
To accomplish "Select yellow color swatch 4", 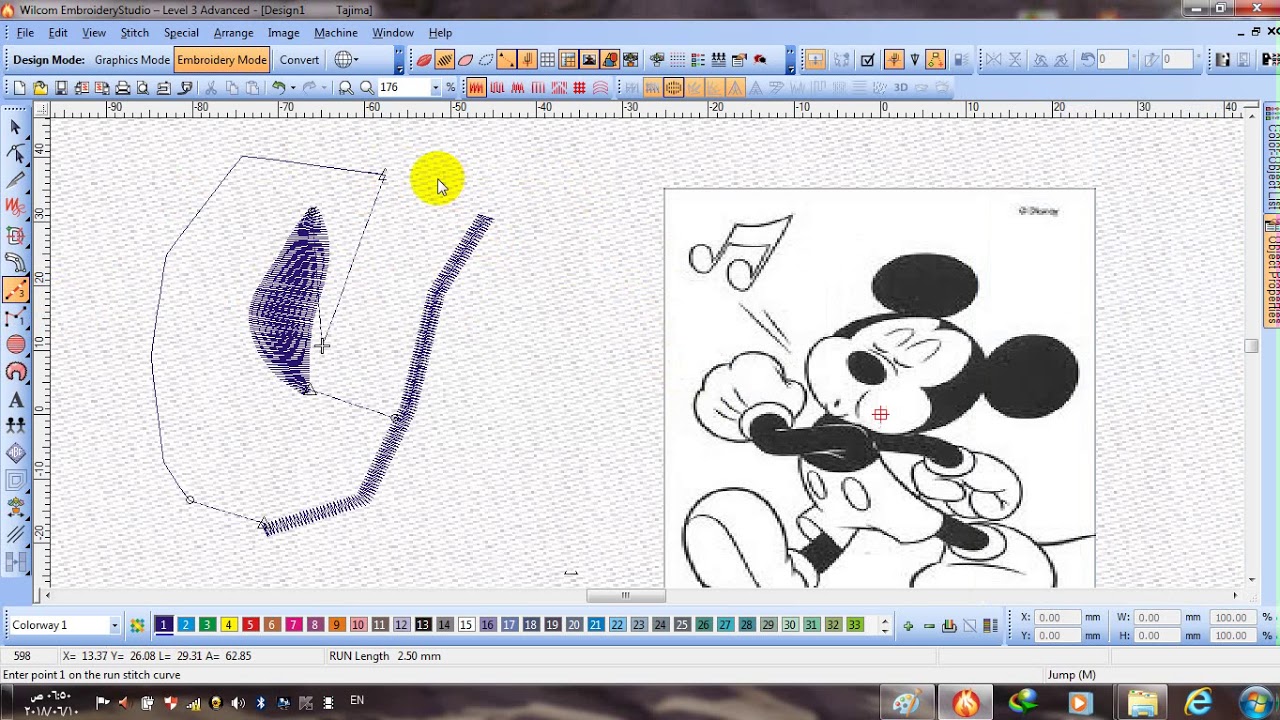I will (228, 626).
